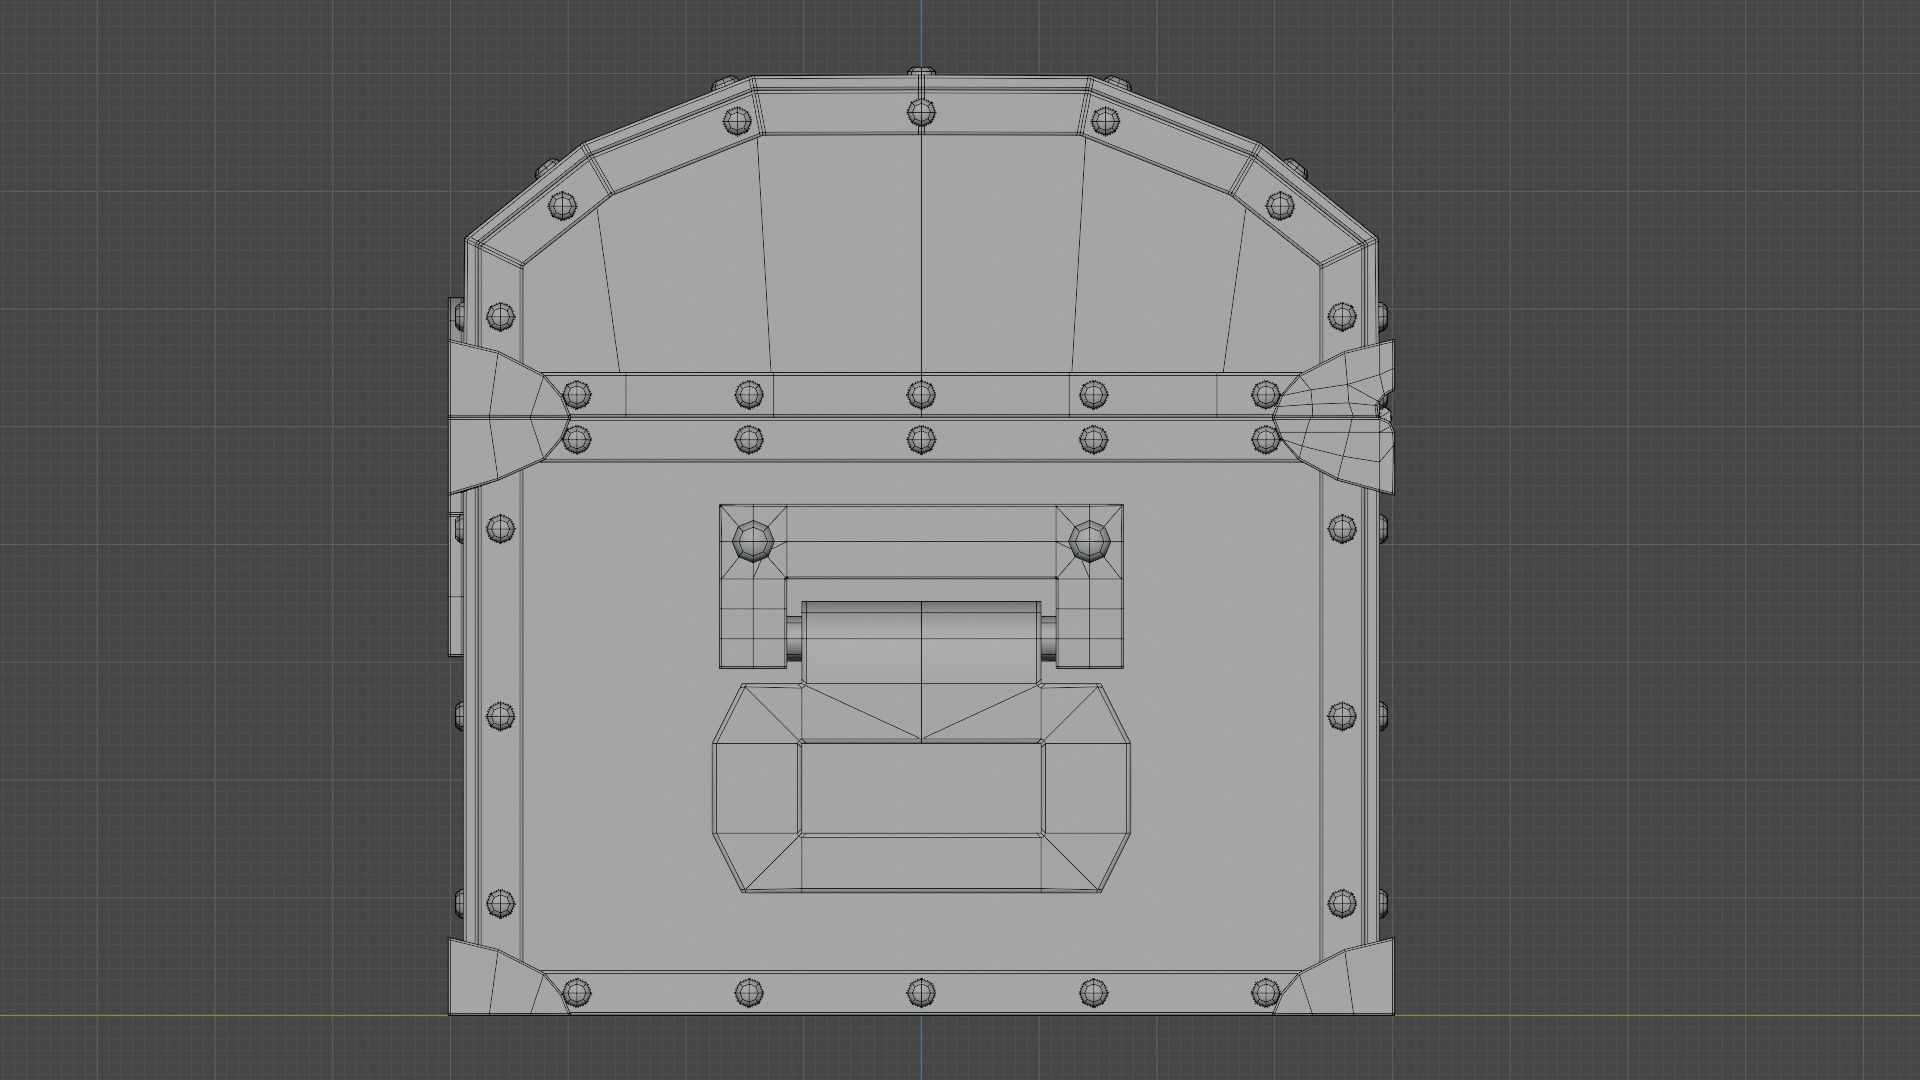The height and width of the screenshot is (1080, 1920).
Task: Select the bottom-right corner bracket of chest
Action: pyautogui.click(x=1334, y=978)
